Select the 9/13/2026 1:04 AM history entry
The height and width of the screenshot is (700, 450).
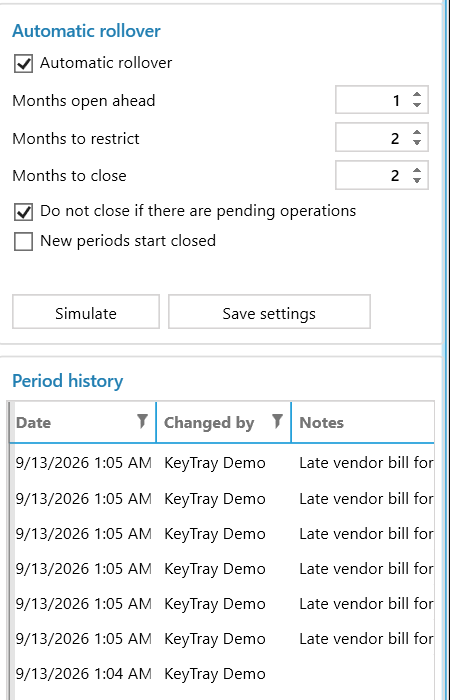point(222,673)
